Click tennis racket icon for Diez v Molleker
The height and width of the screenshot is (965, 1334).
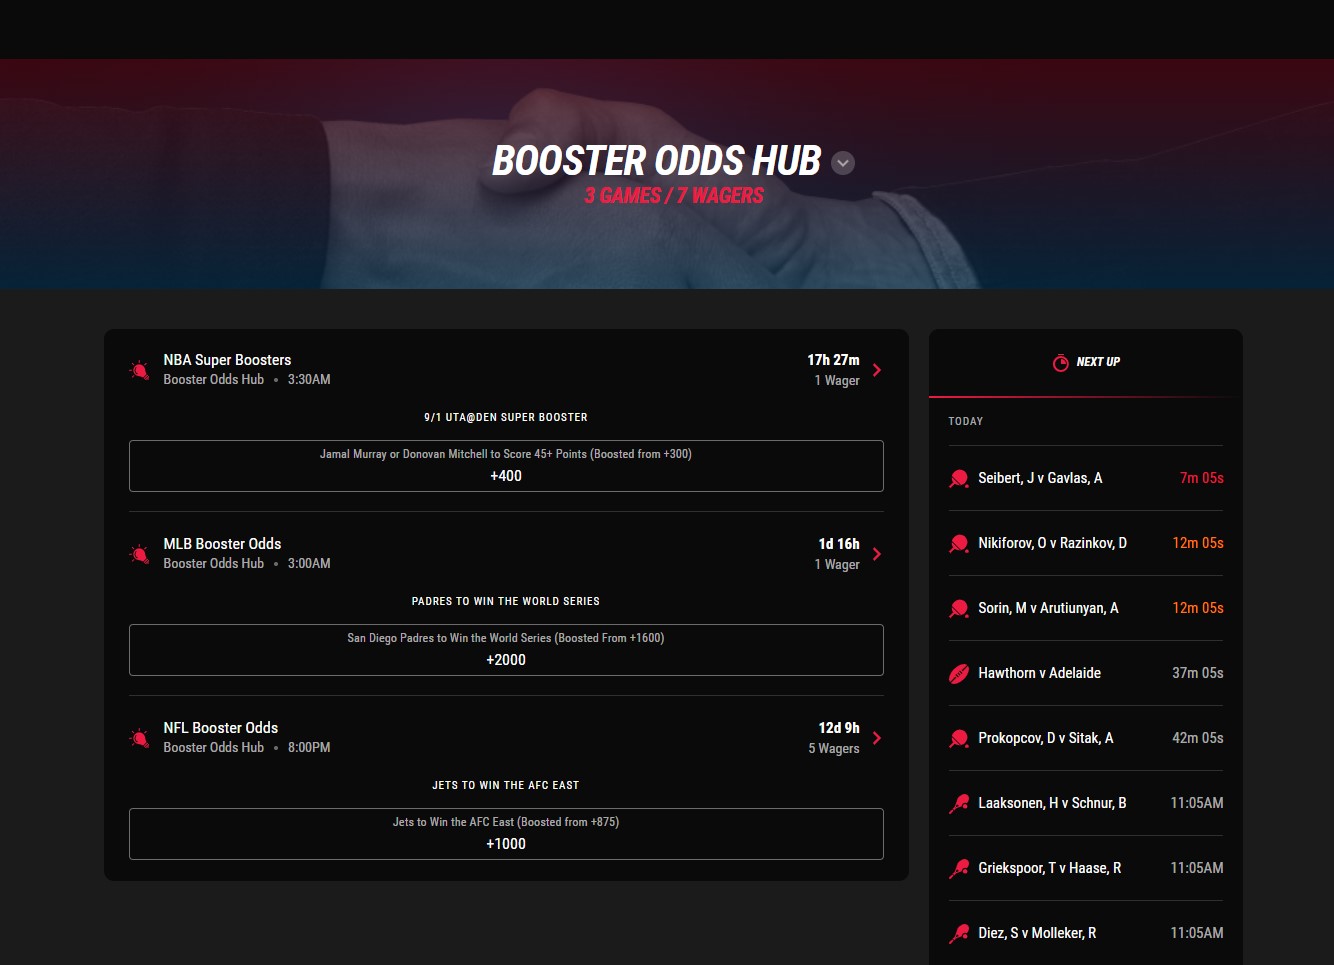(x=959, y=933)
